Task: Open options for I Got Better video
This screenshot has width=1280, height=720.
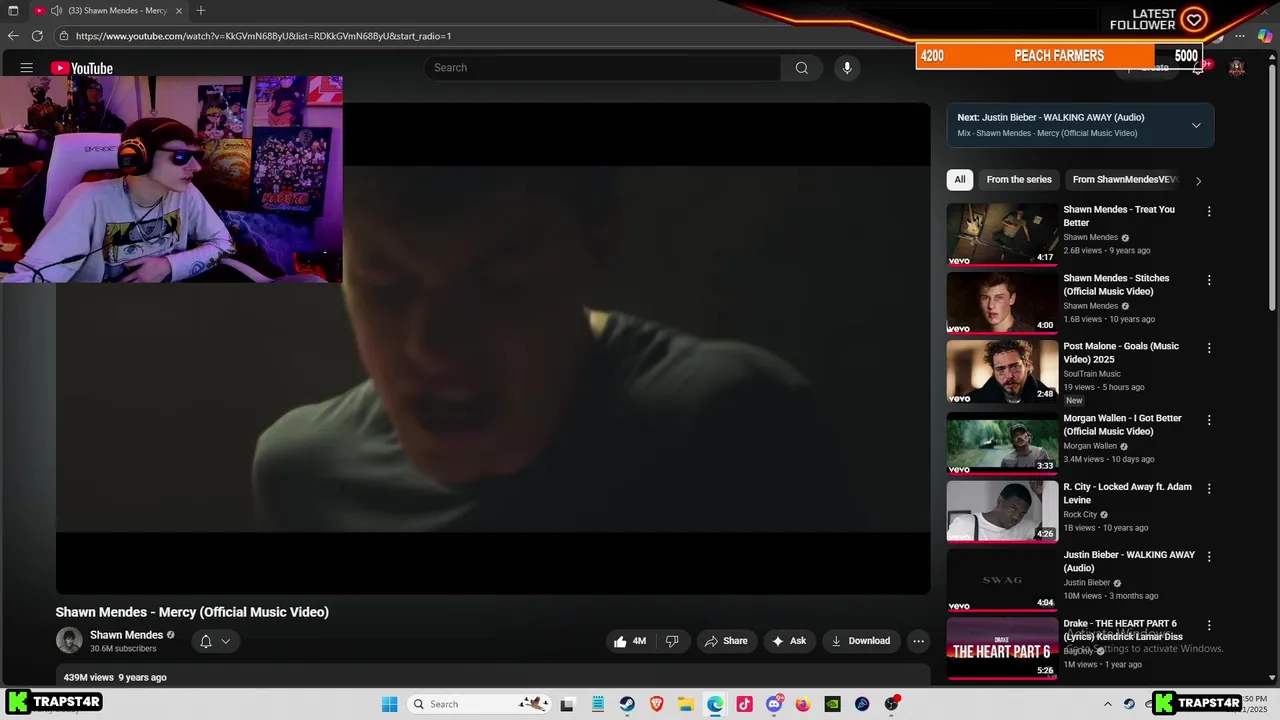Action: 1209,420
